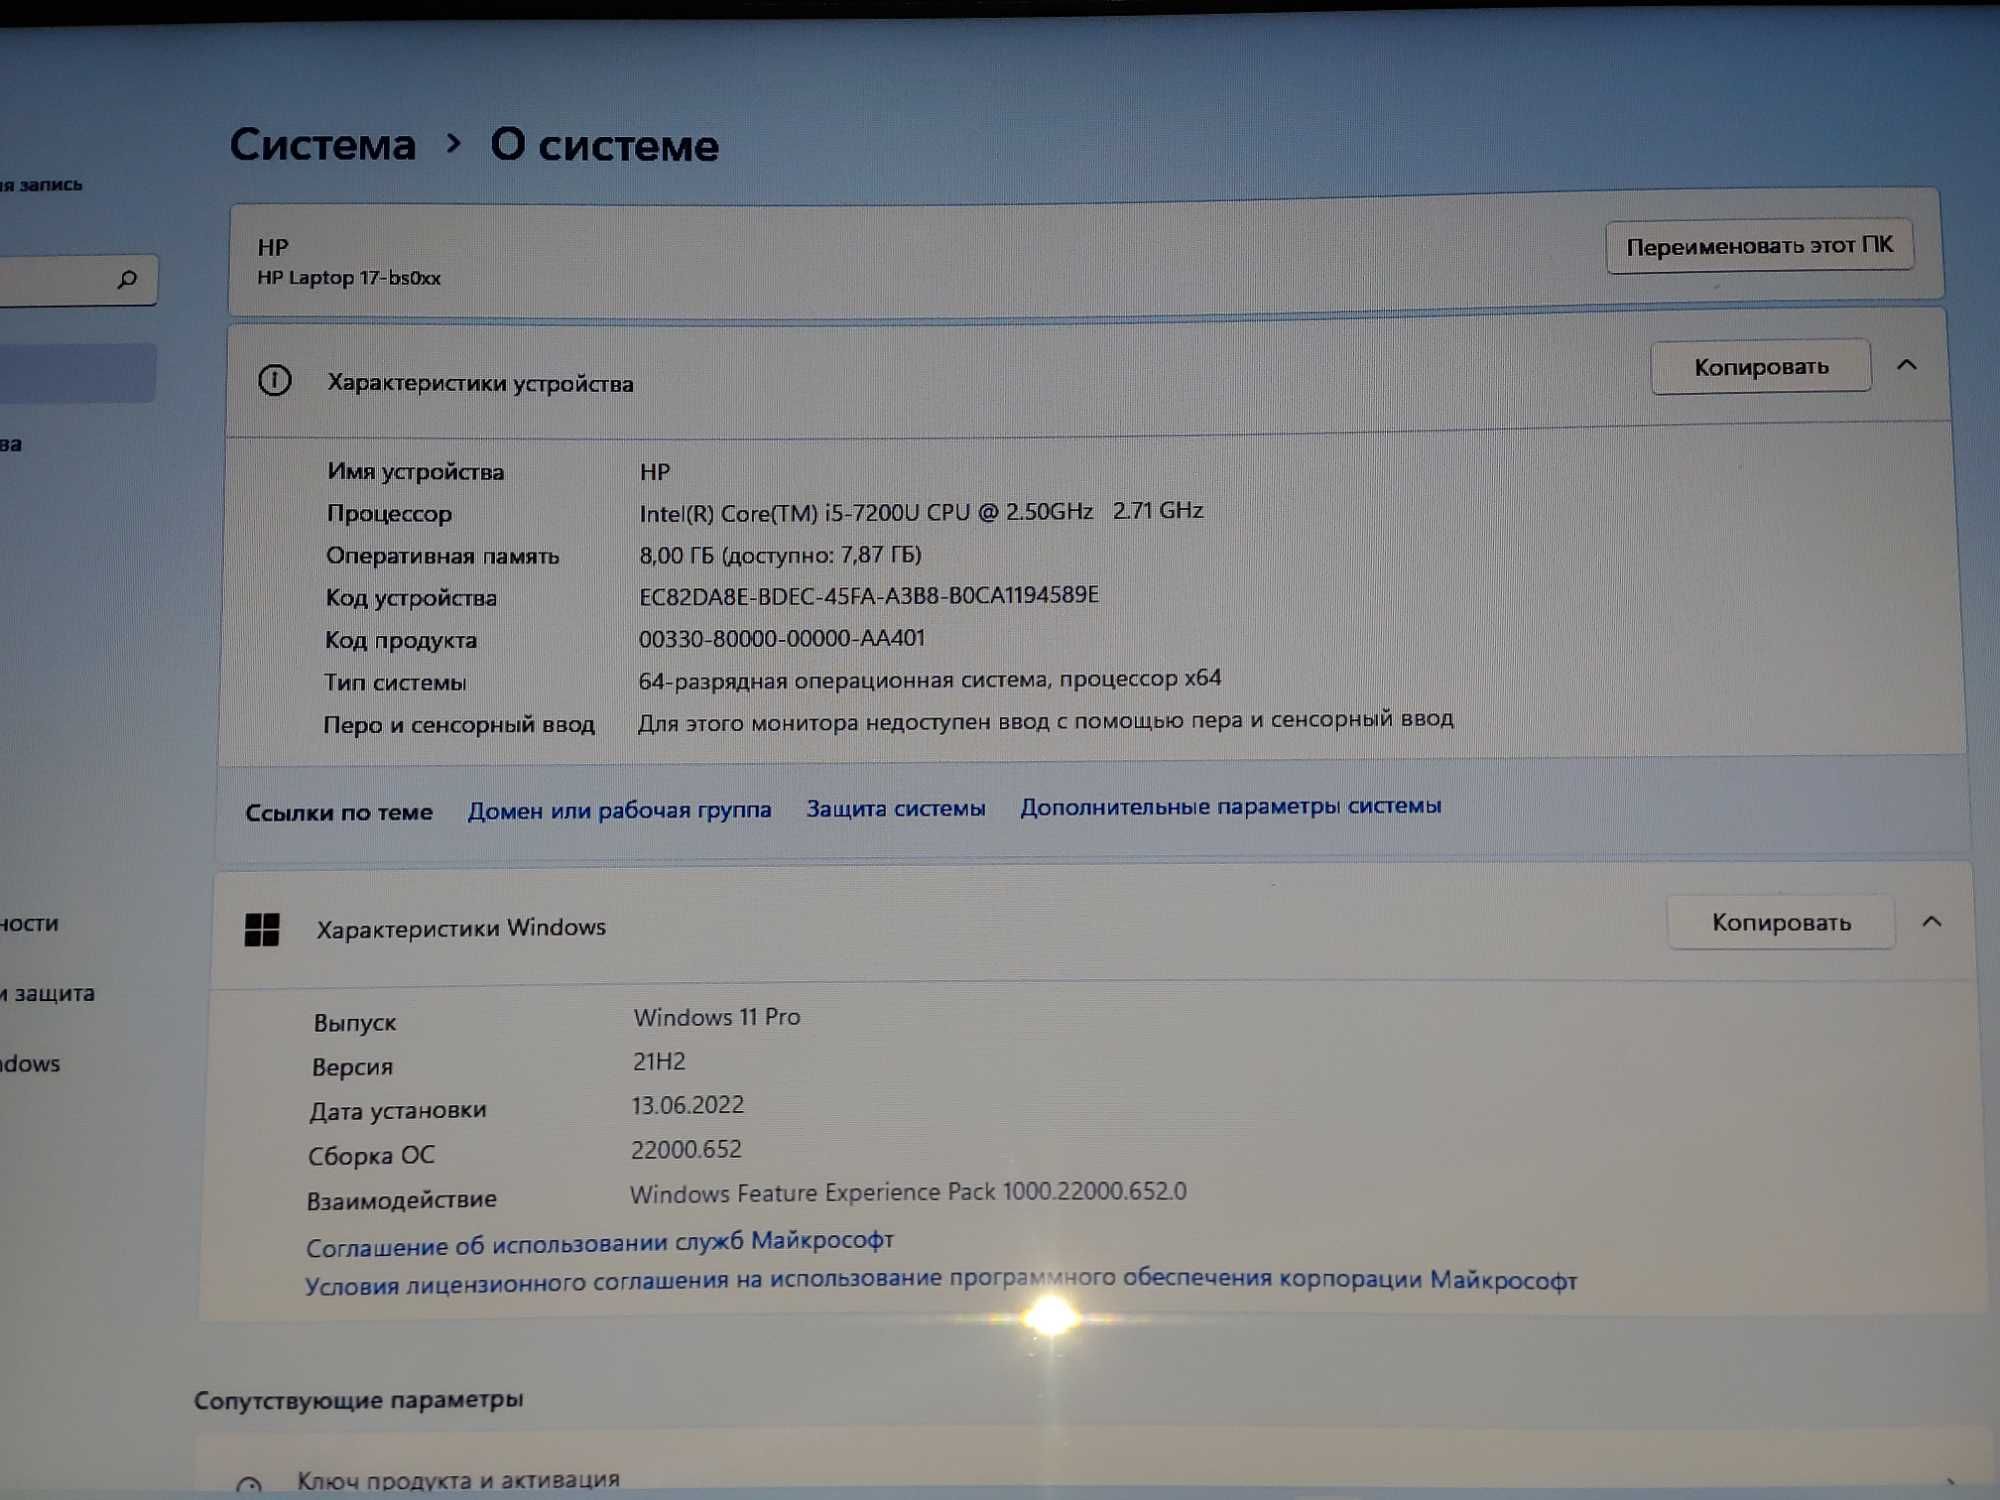Click the OS build value 22000.652
This screenshot has width=2000, height=1500.
(686, 1149)
